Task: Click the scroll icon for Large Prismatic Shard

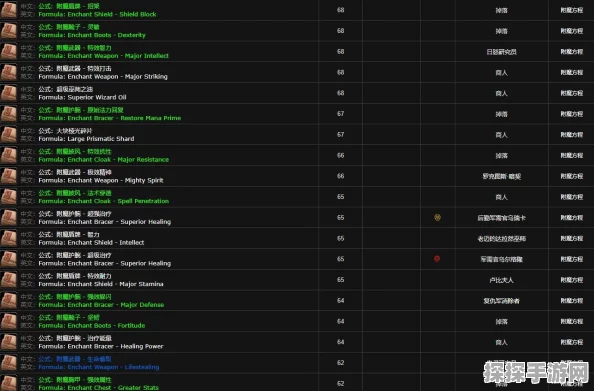Action: pos(9,135)
